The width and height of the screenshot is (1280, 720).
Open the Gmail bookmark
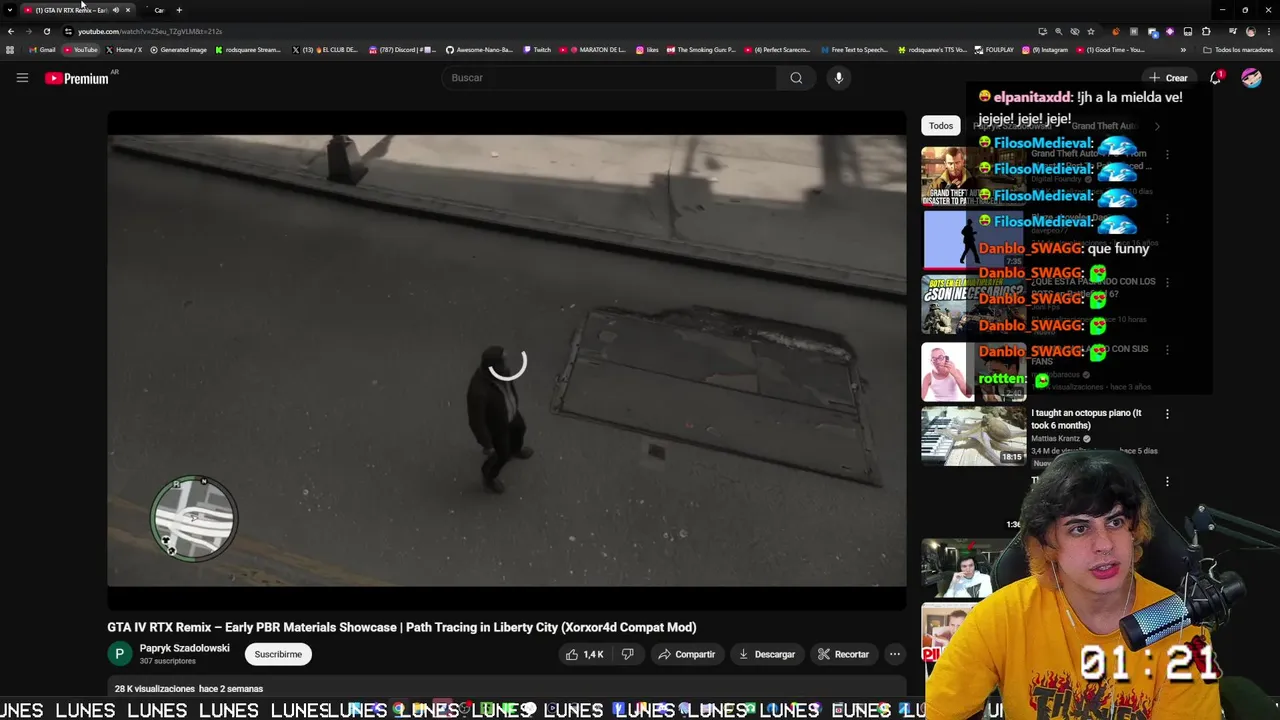tap(42, 50)
